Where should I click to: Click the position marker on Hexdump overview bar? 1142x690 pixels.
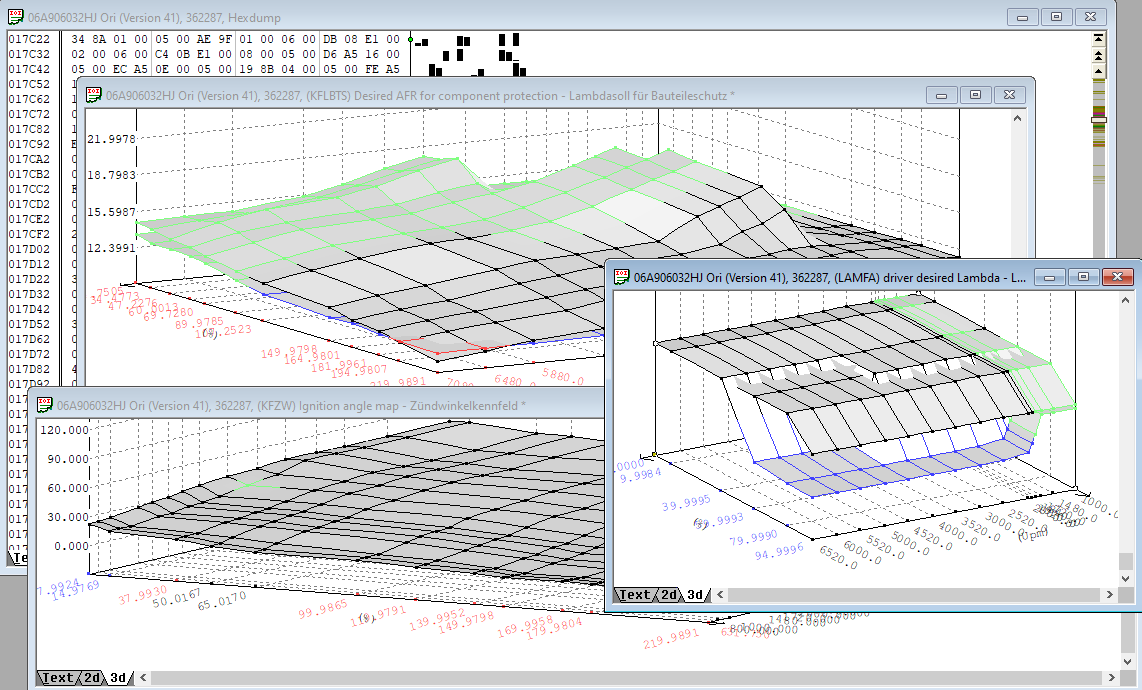pyautogui.click(x=1098, y=119)
